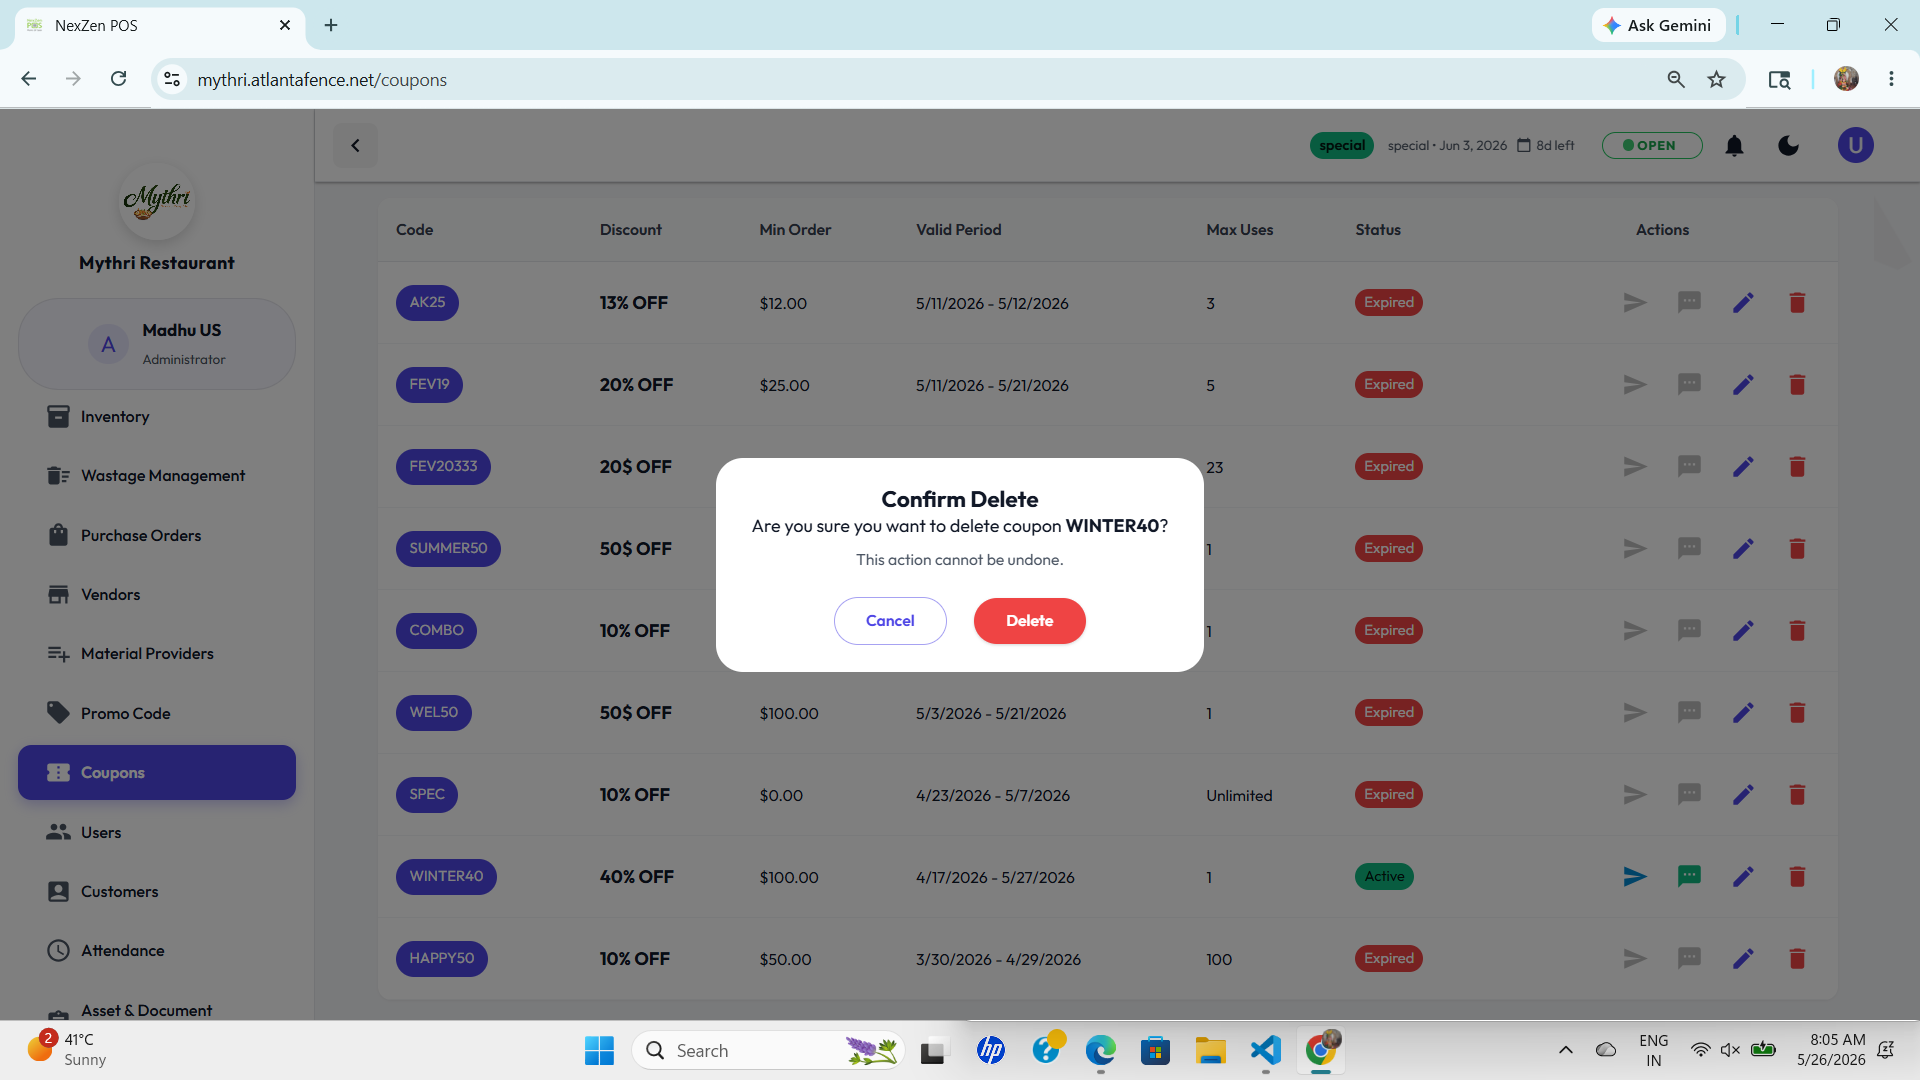Delete WINTER40 coupon using trash icon
Screen dimensions: 1920x1080
[1797, 877]
